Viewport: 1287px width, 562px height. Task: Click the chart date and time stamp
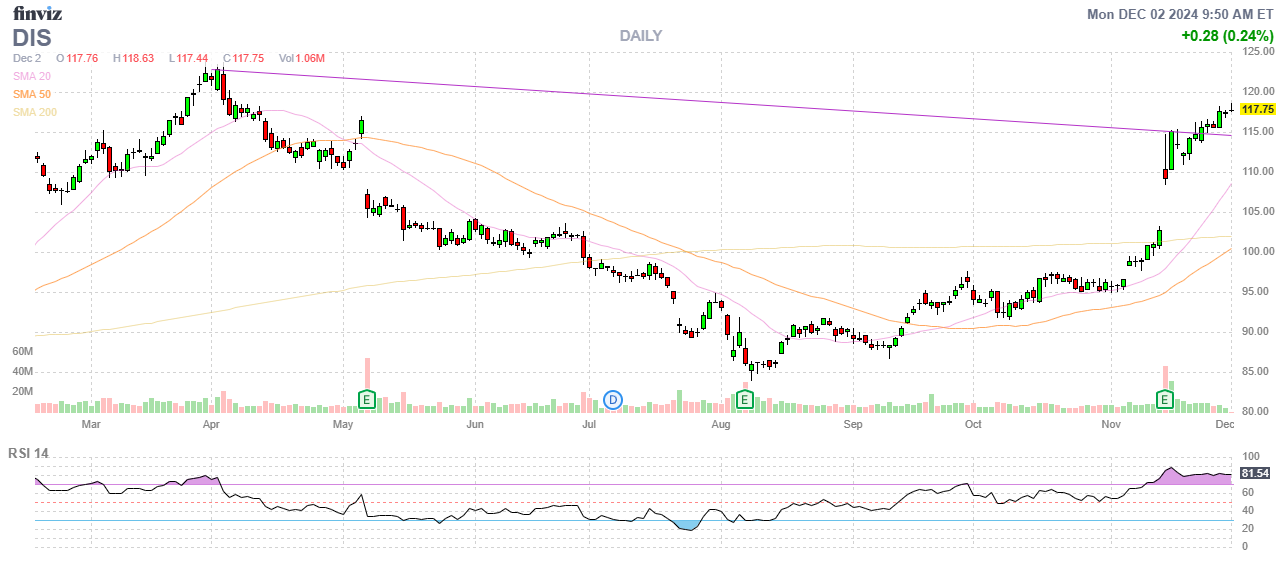click(x=1181, y=14)
